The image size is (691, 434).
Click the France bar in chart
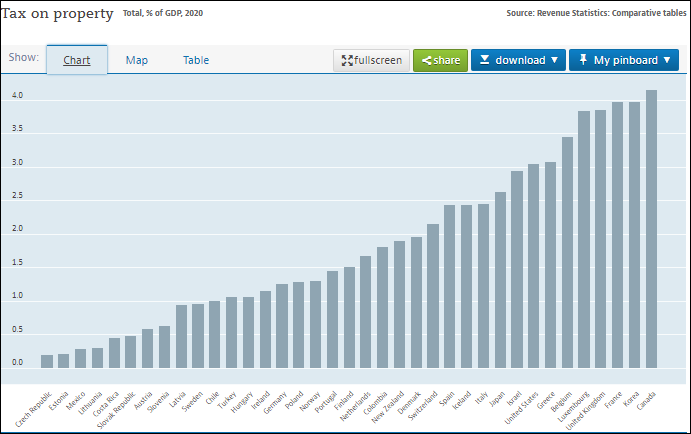point(617,235)
